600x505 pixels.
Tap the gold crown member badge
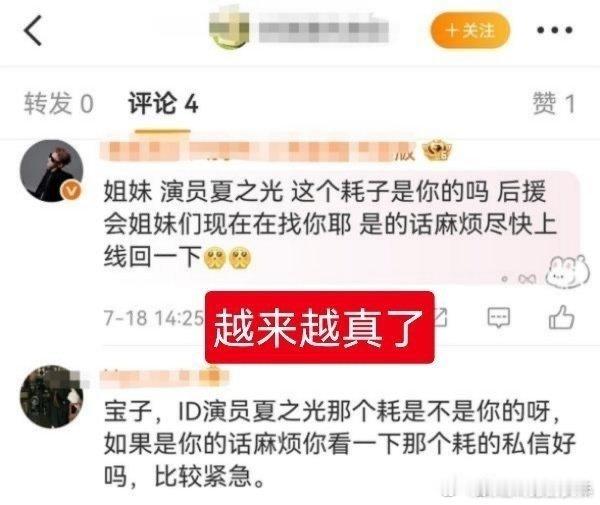click(x=437, y=151)
